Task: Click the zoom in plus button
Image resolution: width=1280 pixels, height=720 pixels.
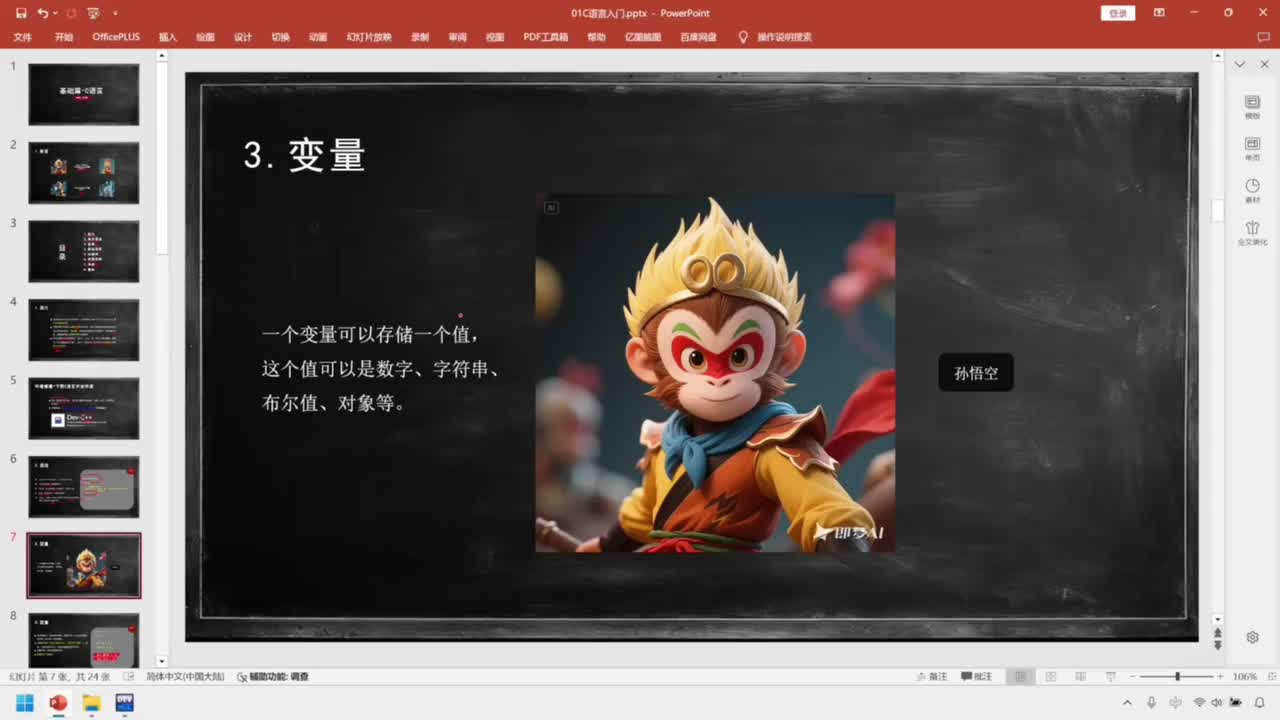Action: click(x=1221, y=677)
